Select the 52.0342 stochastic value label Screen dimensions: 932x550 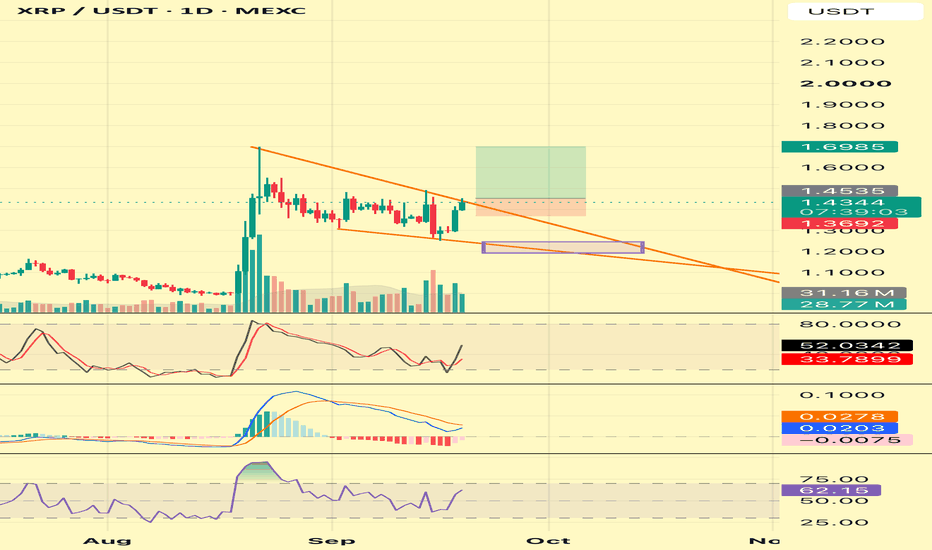pyautogui.click(x=847, y=345)
